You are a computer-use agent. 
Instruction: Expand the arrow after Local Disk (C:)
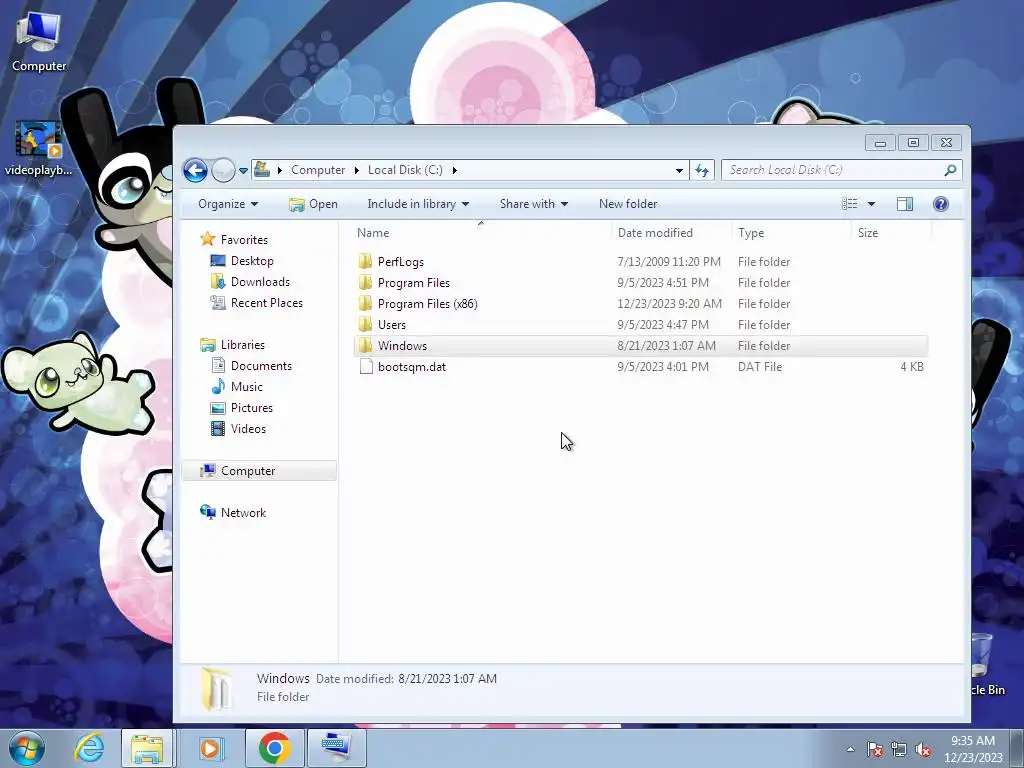455,170
